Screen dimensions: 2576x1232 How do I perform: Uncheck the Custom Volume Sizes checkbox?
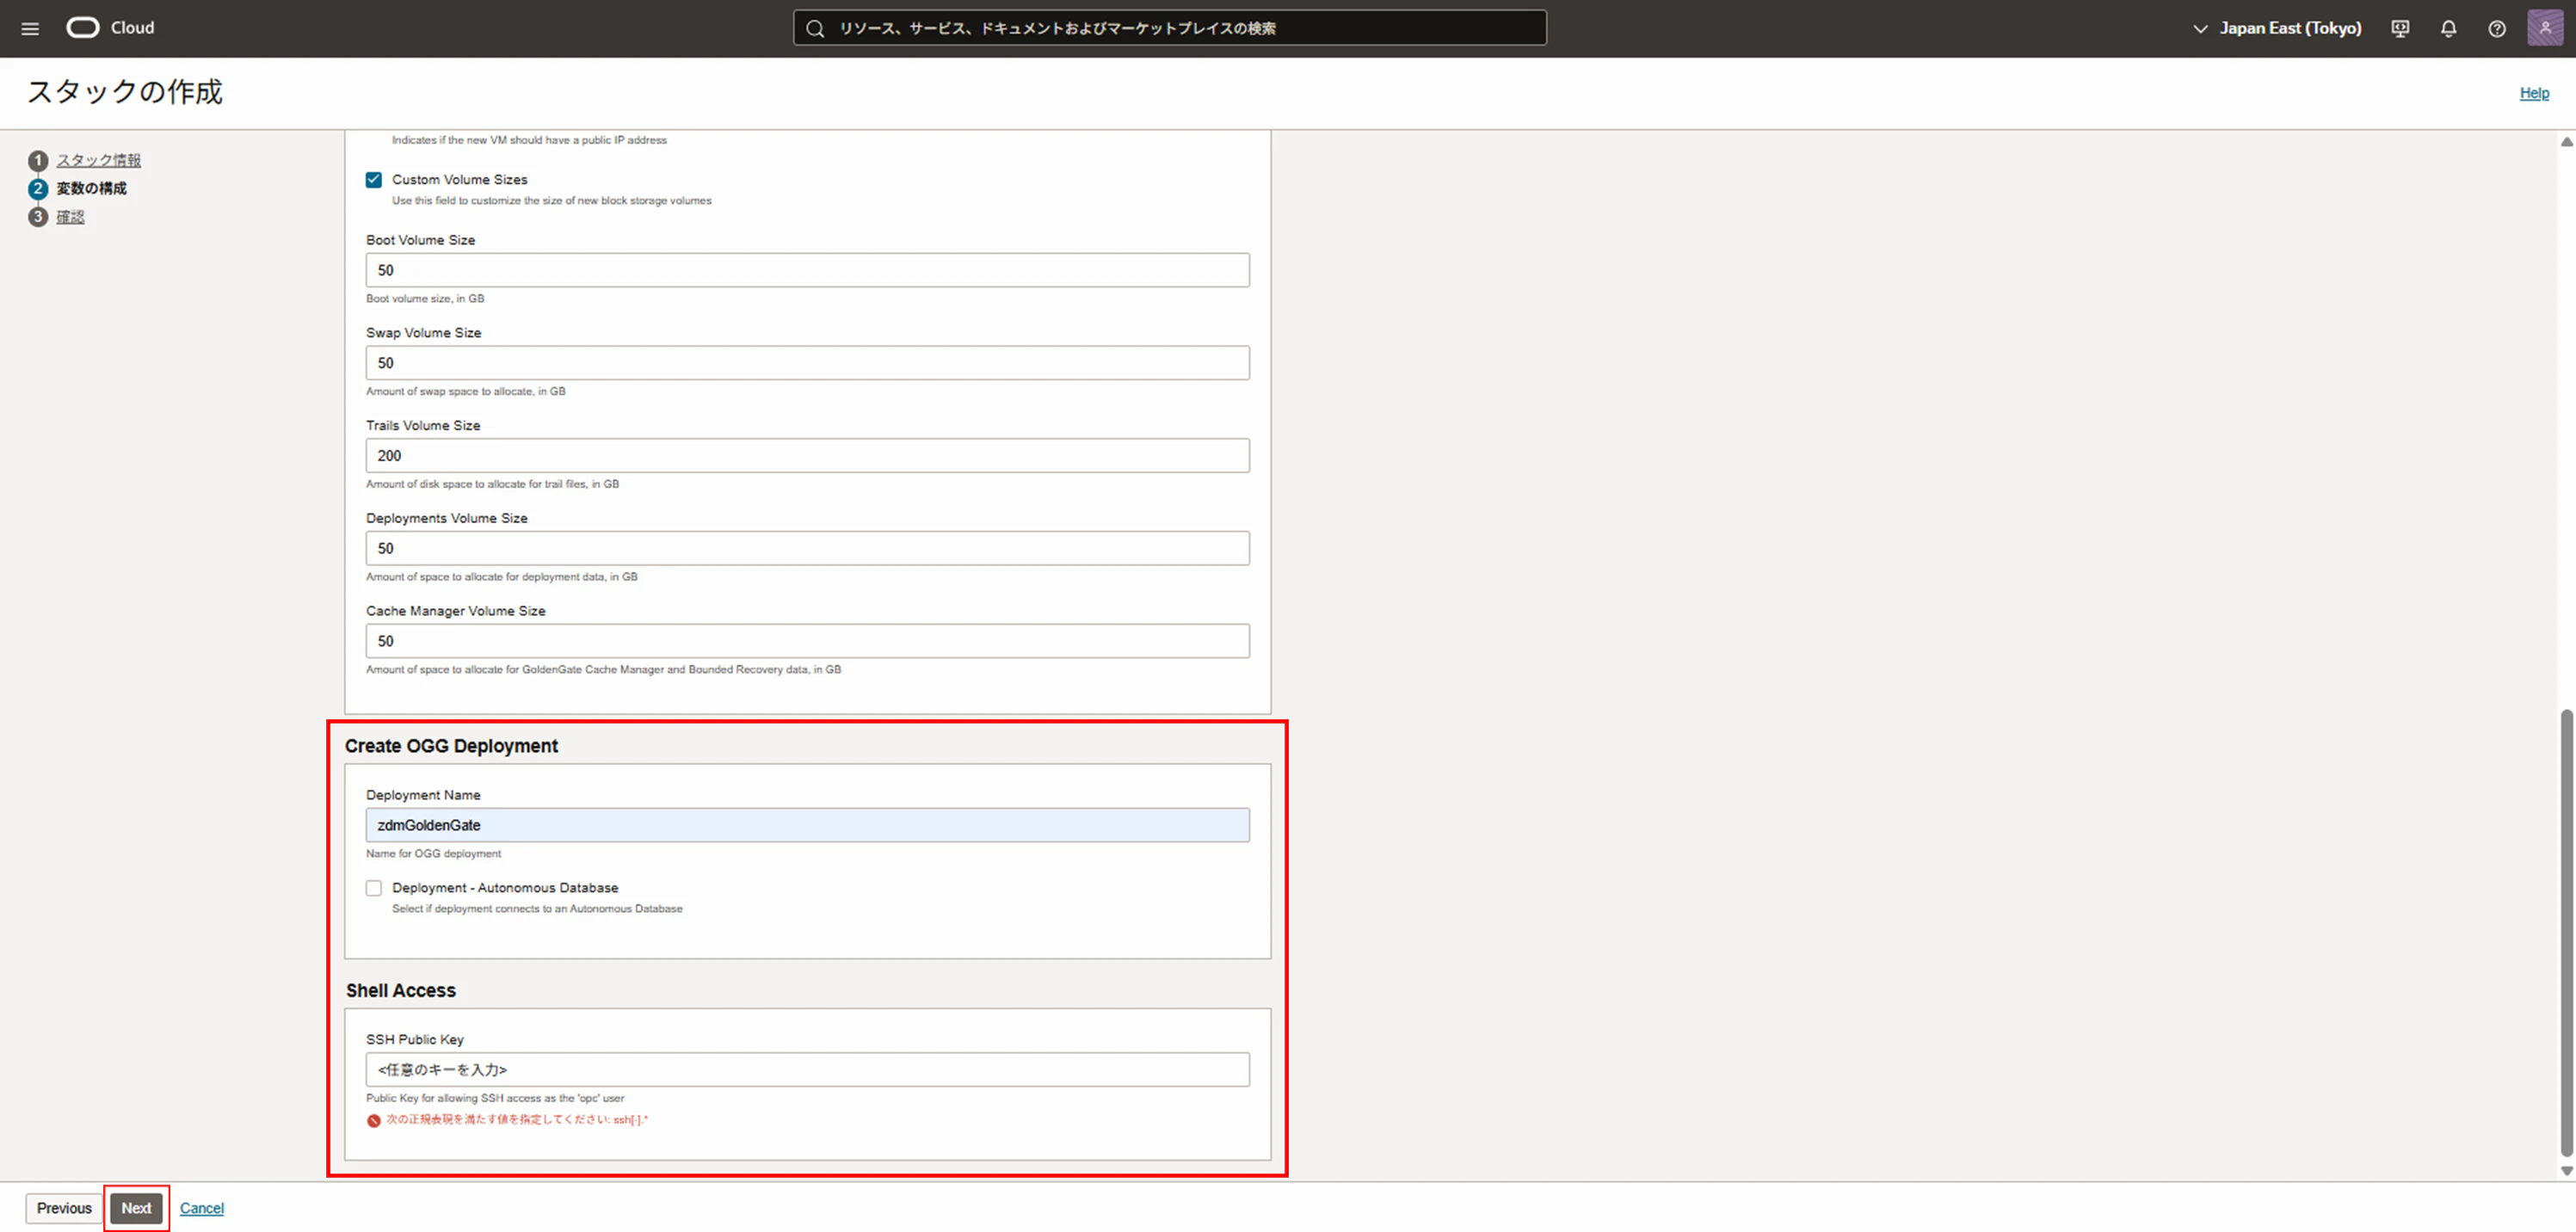coord(374,180)
